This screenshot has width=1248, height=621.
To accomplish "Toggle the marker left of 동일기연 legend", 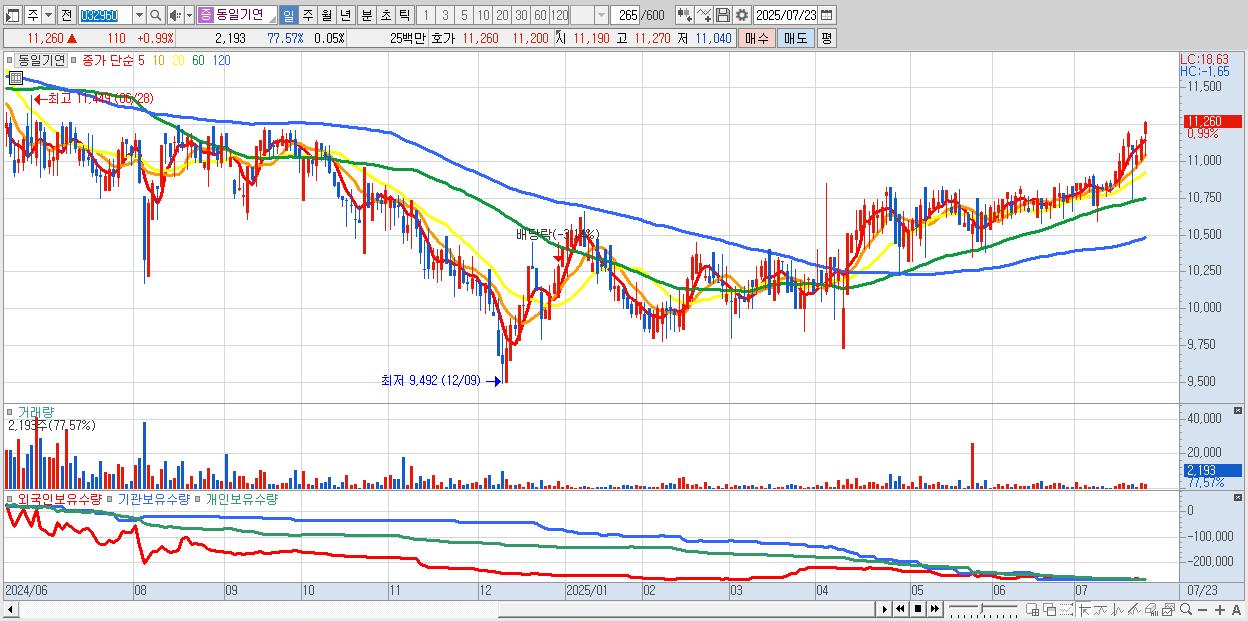I will pos(12,60).
